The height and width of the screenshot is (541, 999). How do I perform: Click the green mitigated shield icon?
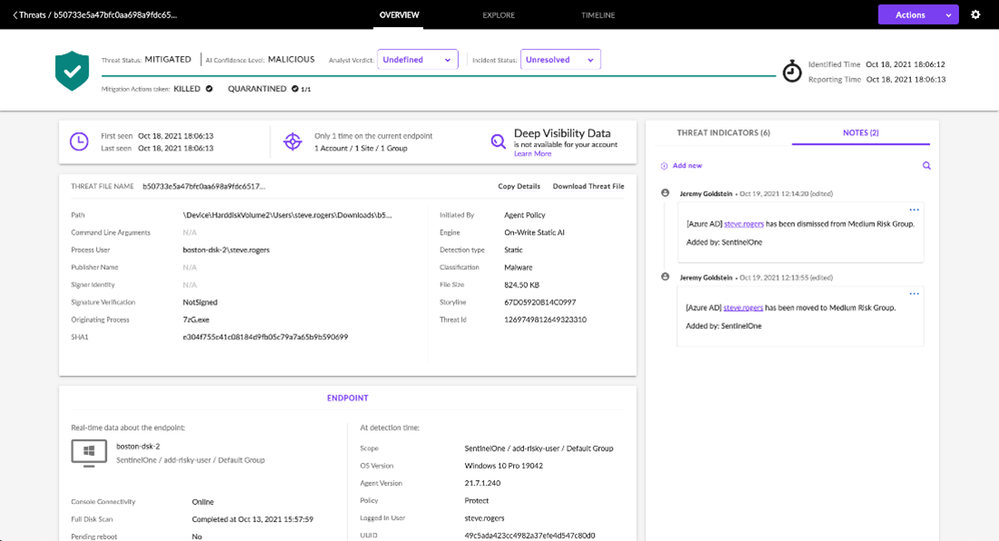pyautogui.click(x=72, y=71)
